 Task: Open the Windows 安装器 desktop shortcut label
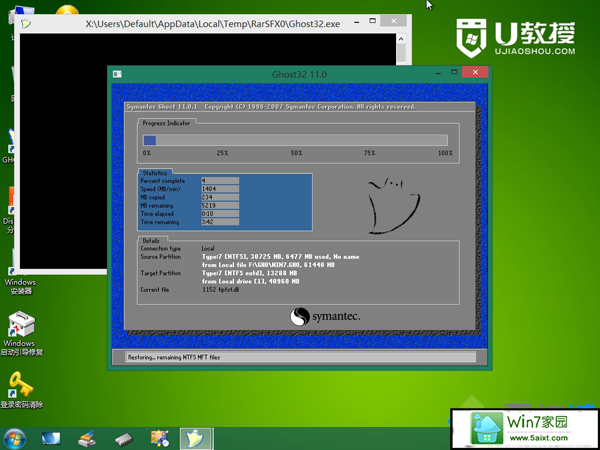[x=20, y=287]
